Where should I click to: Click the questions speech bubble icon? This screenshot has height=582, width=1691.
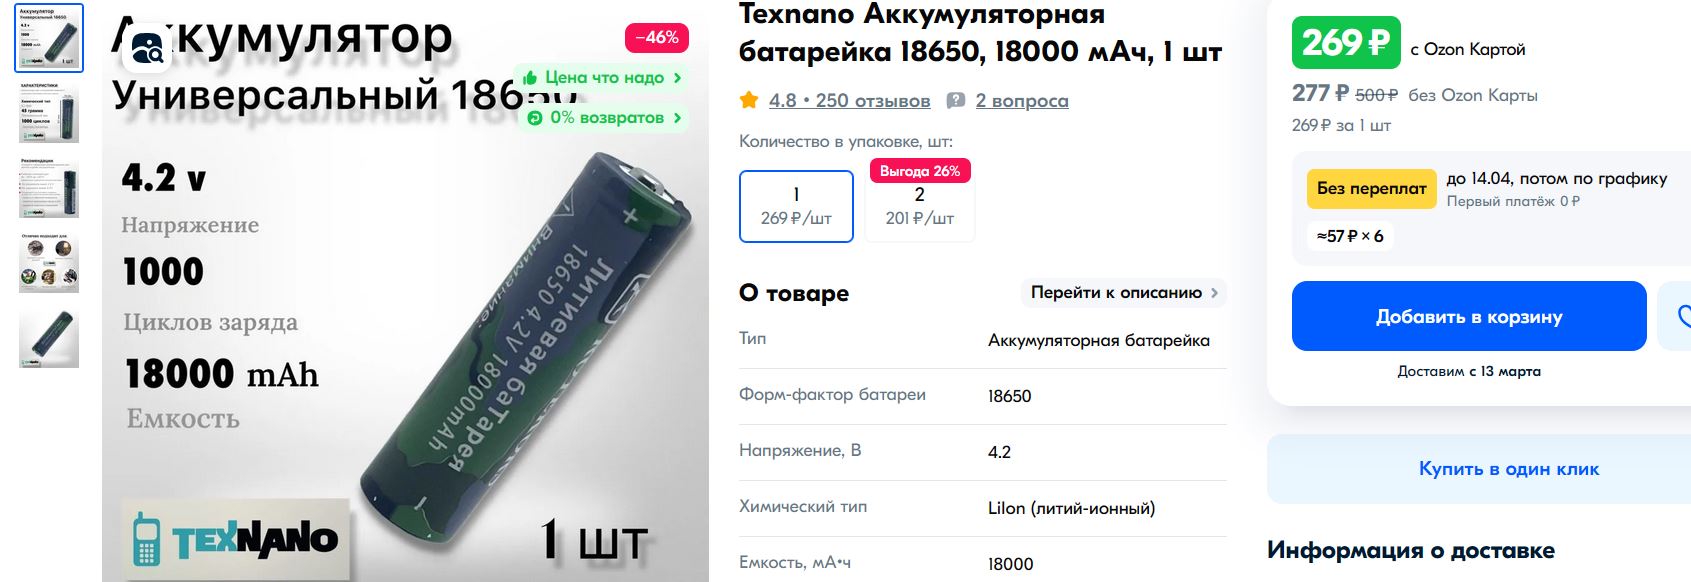[x=956, y=100]
